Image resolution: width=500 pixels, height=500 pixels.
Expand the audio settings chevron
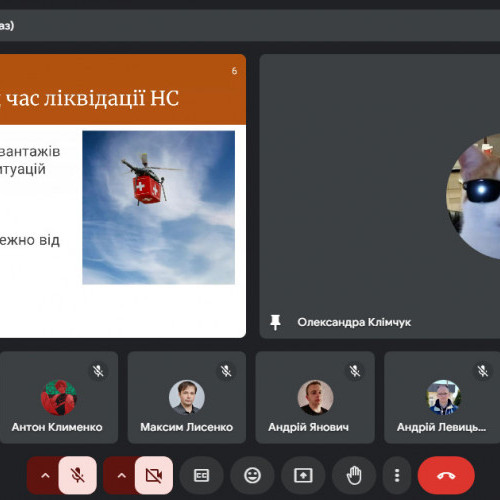(x=45, y=476)
